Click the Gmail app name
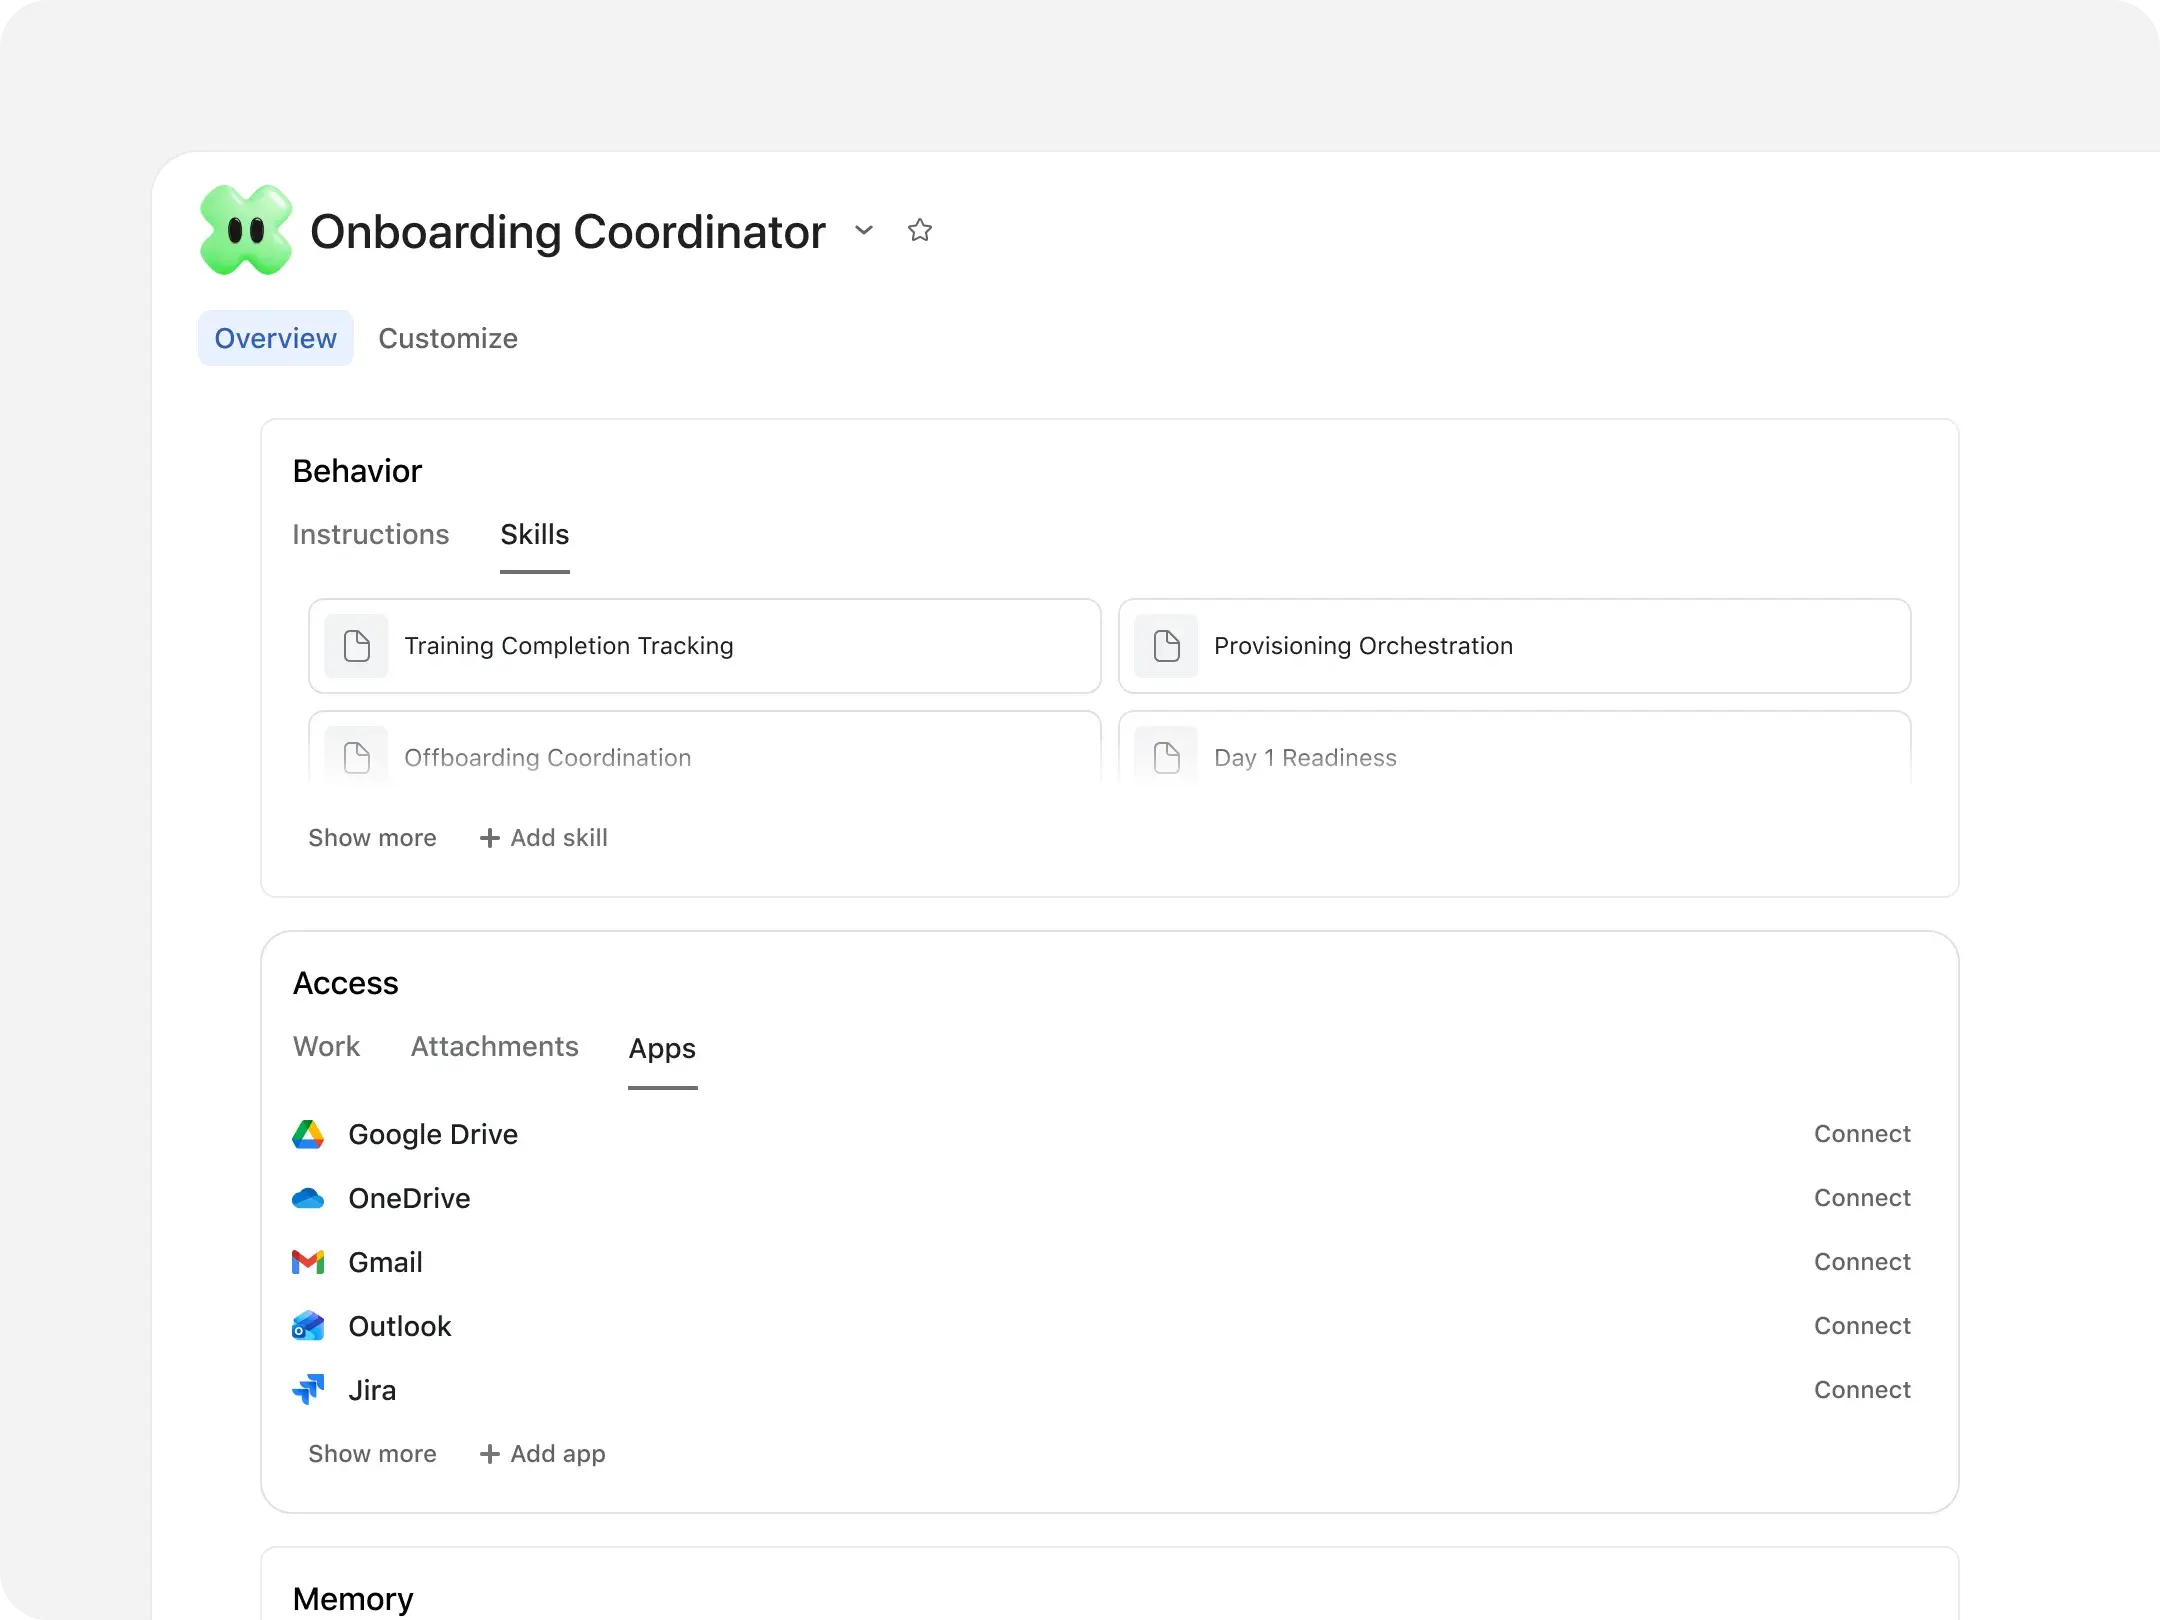Screen dimensions: 2160x1620 click(385, 1262)
